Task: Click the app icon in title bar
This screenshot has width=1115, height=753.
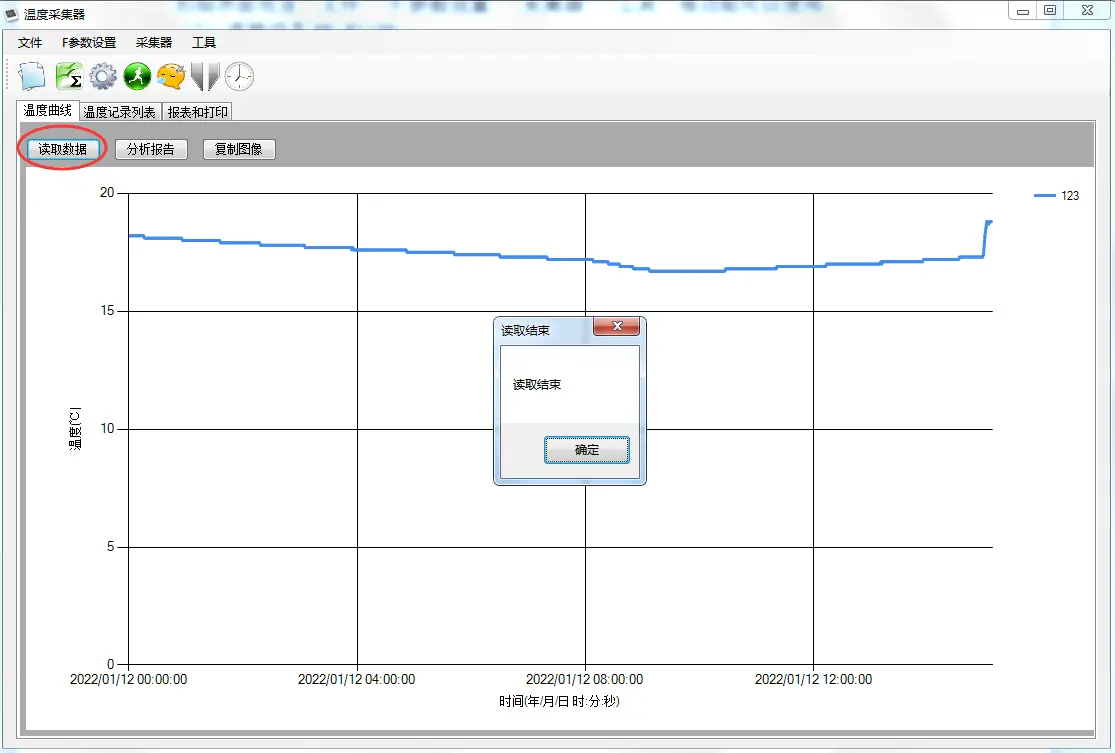Action: coord(12,14)
